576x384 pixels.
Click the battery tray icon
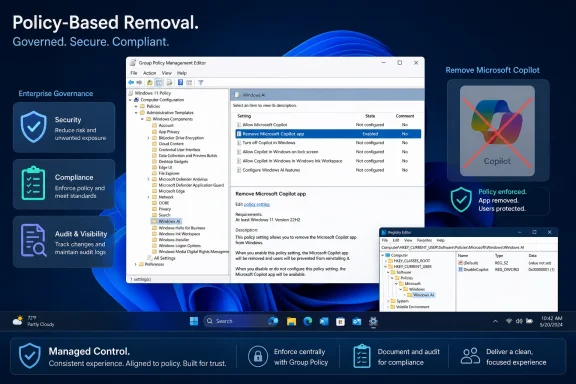529,321
